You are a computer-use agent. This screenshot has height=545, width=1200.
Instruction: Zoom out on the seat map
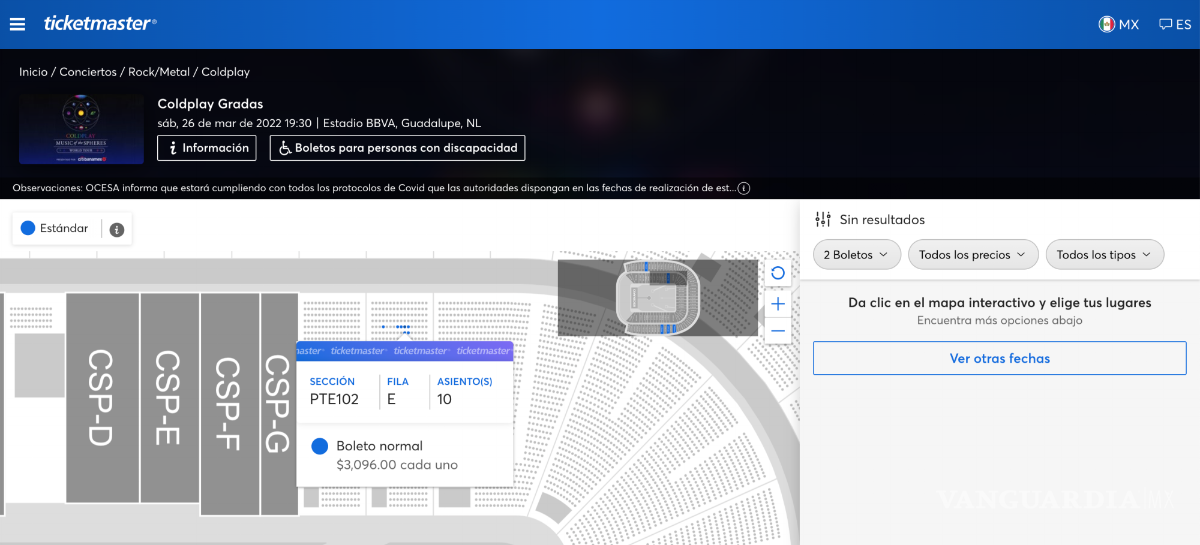(x=778, y=330)
